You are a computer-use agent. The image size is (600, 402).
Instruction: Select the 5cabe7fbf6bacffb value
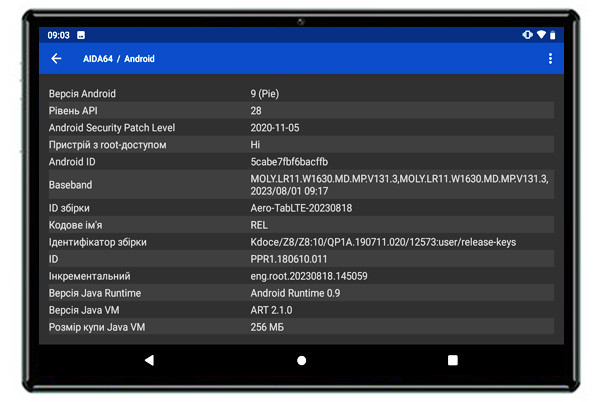click(289, 162)
